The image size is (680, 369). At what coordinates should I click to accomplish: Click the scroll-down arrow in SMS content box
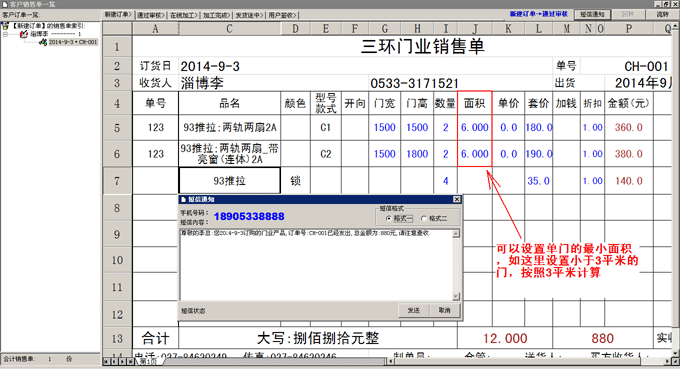point(456,297)
